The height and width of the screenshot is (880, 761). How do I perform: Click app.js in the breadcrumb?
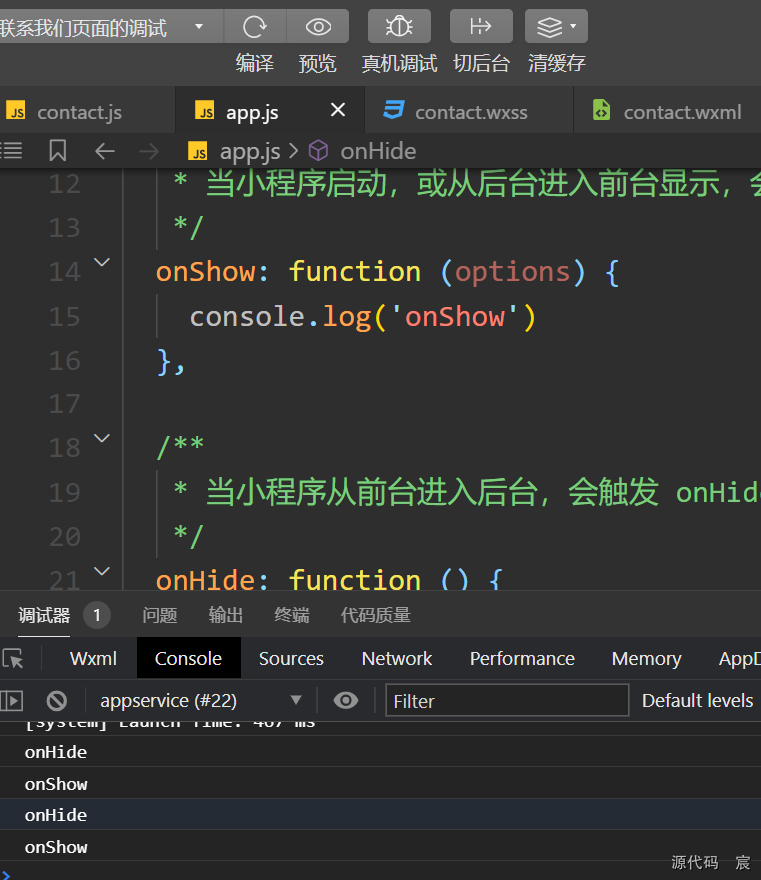pos(250,151)
